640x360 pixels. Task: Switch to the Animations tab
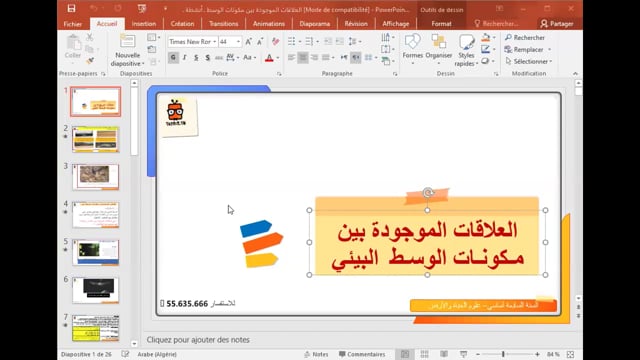point(269,24)
